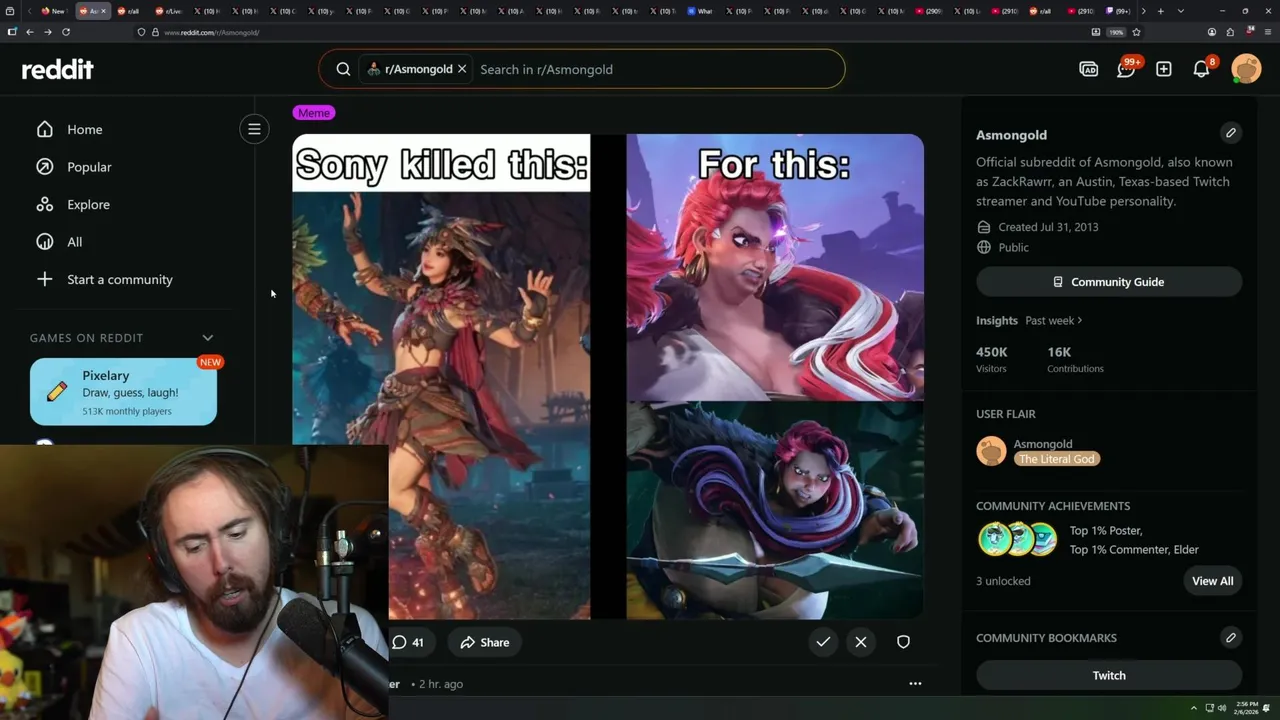Click the create post plus icon
The width and height of the screenshot is (1280, 720).
pyautogui.click(x=1164, y=69)
